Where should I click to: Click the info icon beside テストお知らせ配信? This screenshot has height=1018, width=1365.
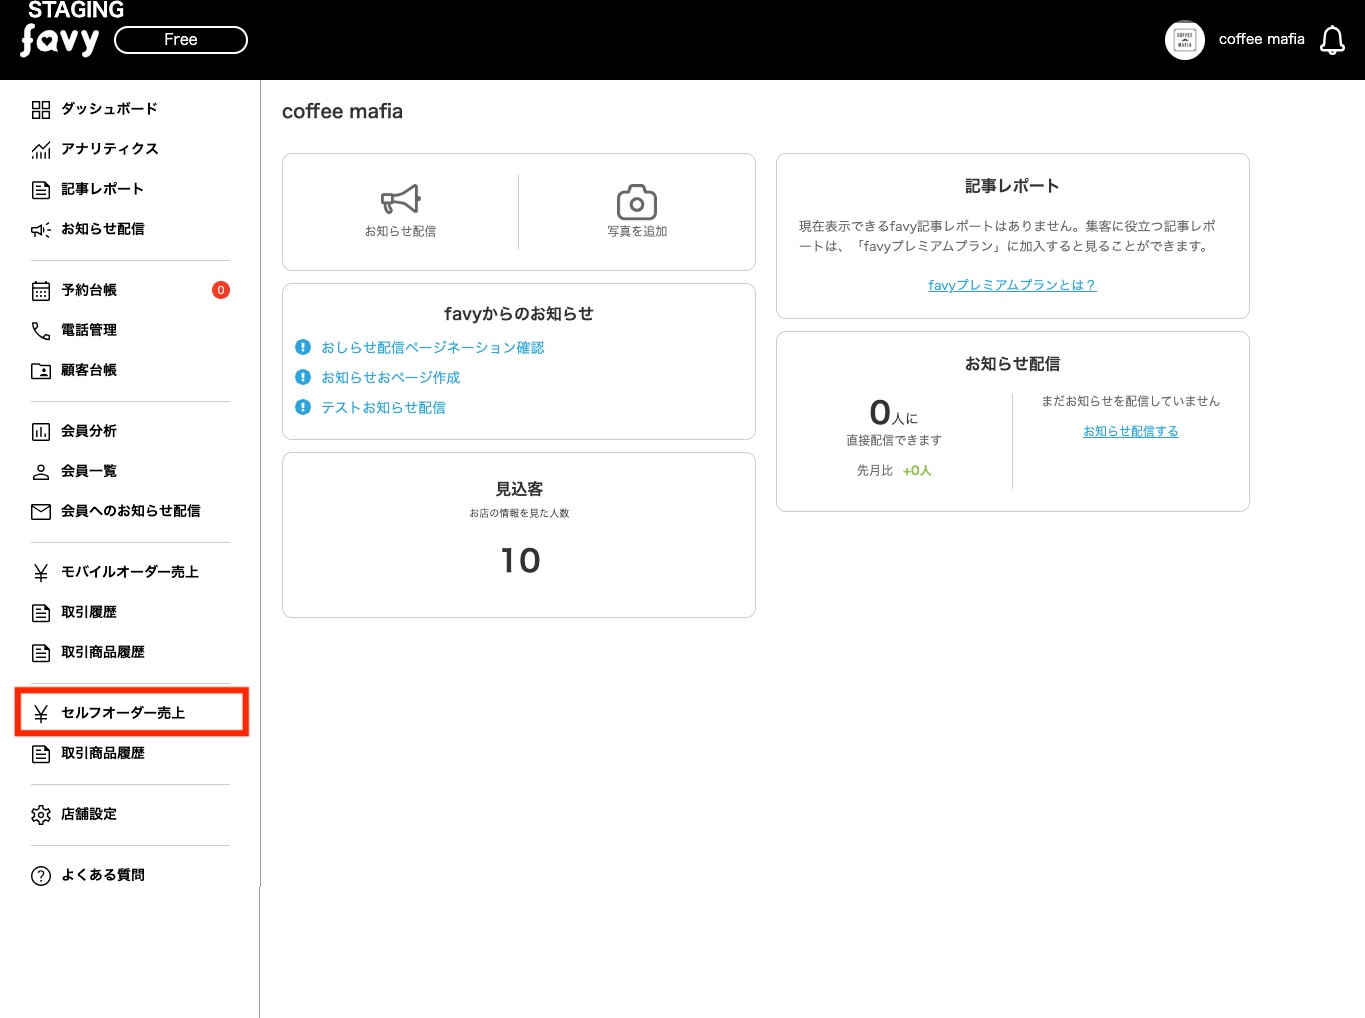point(303,407)
